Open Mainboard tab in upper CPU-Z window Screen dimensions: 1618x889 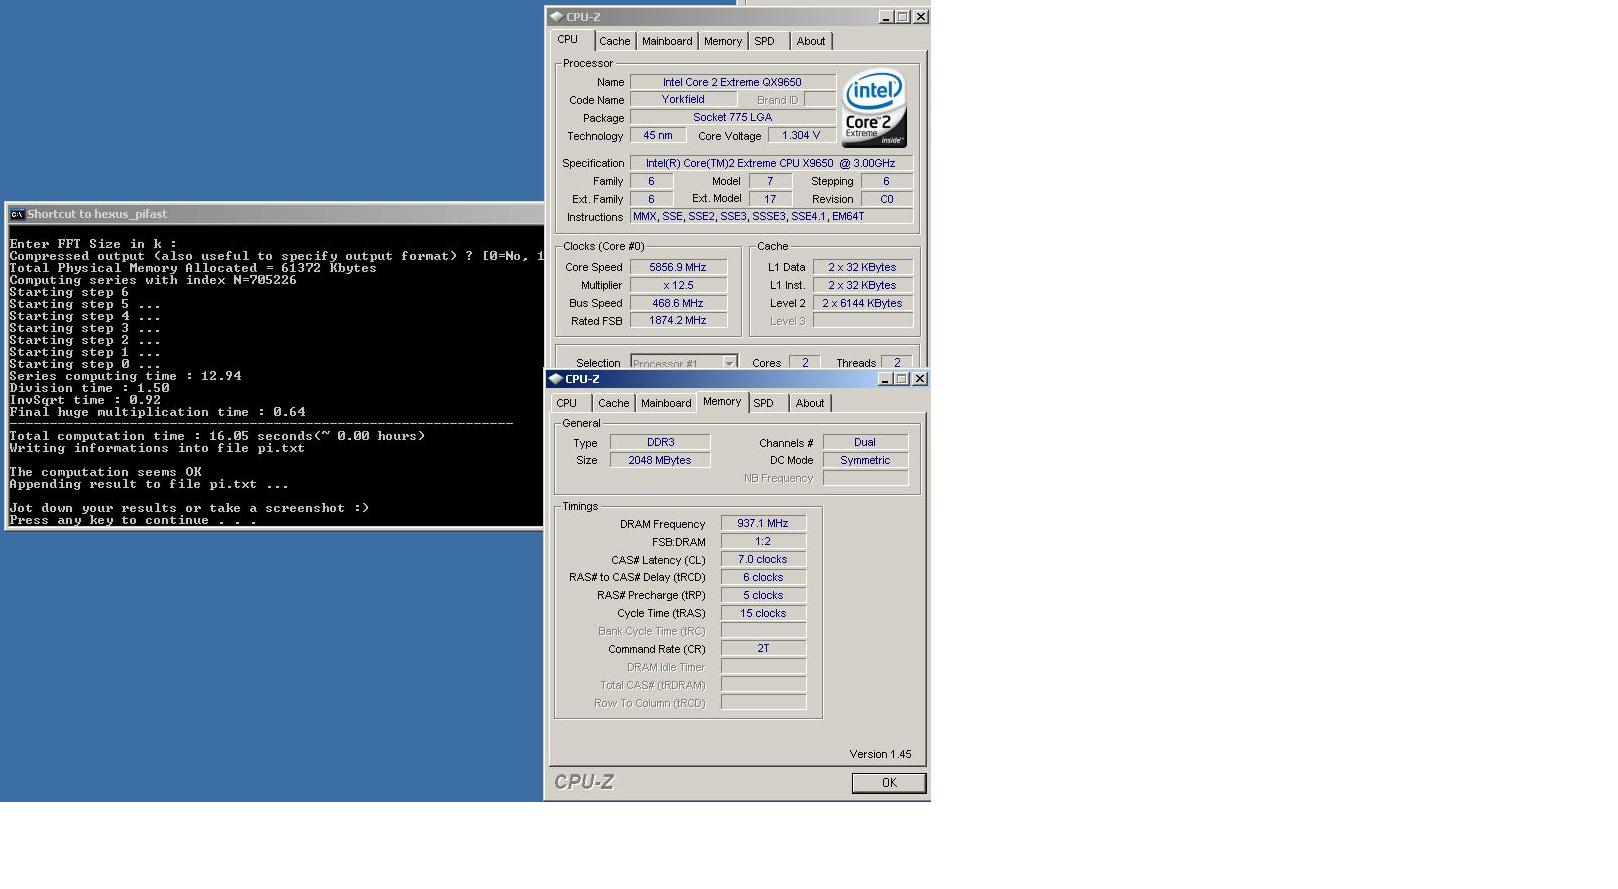coord(667,41)
